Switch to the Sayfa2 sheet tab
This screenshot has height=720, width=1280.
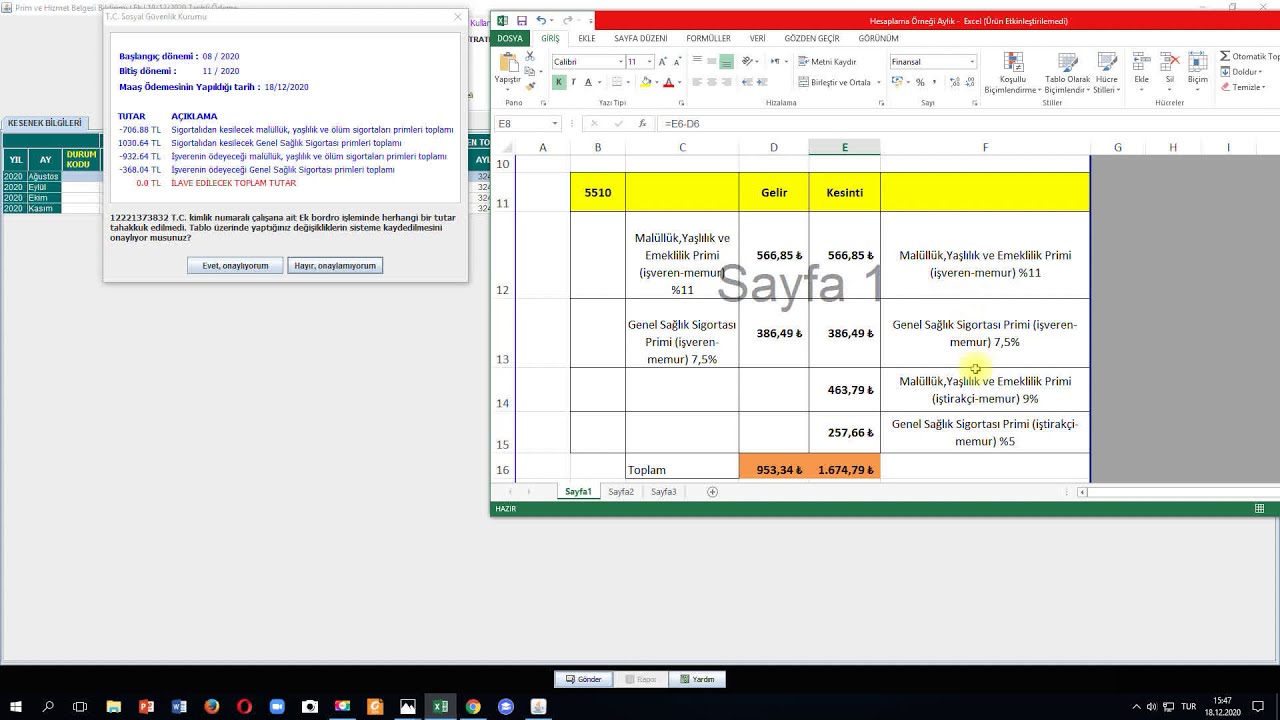tap(621, 492)
